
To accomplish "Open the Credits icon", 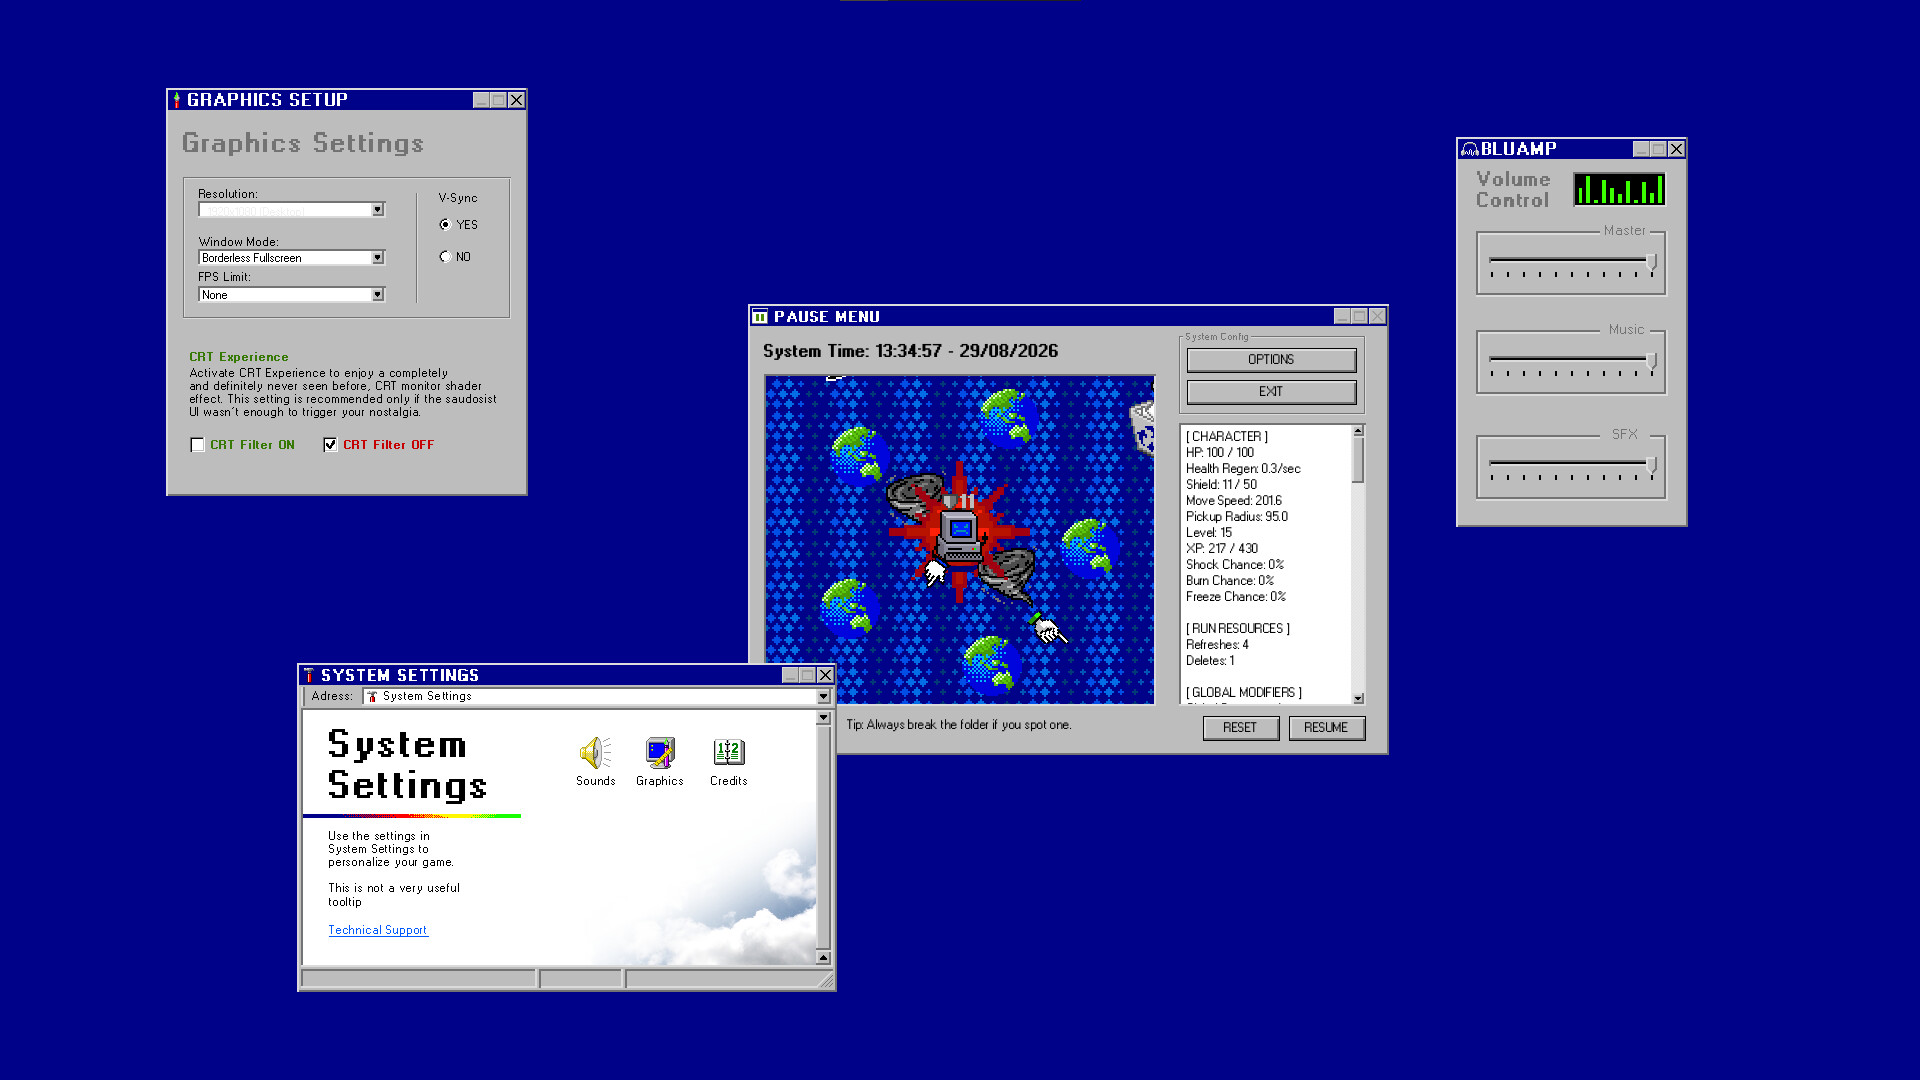I will click(728, 761).
